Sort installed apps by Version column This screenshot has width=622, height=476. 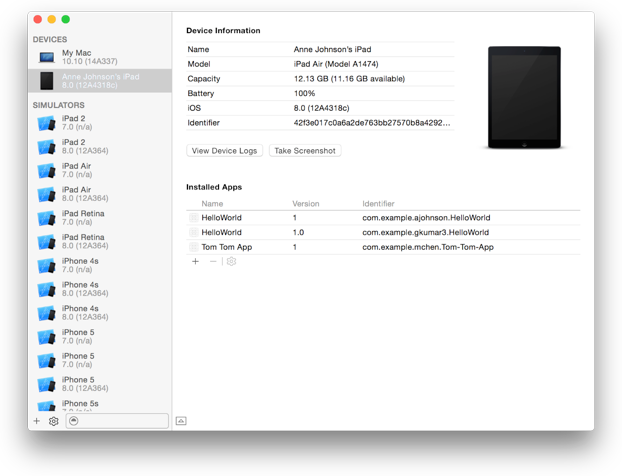[306, 203]
